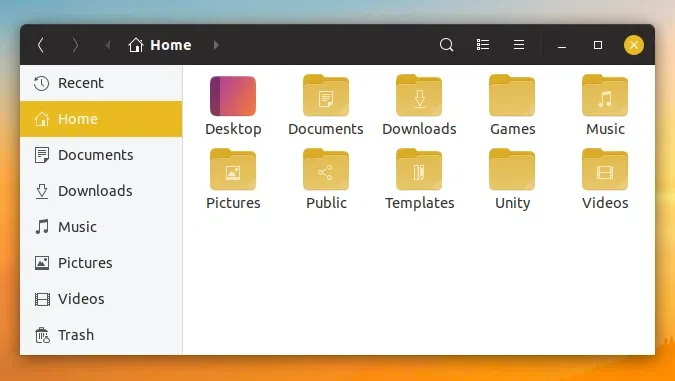
Task: Open the hamburger options menu
Action: click(519, 45)
